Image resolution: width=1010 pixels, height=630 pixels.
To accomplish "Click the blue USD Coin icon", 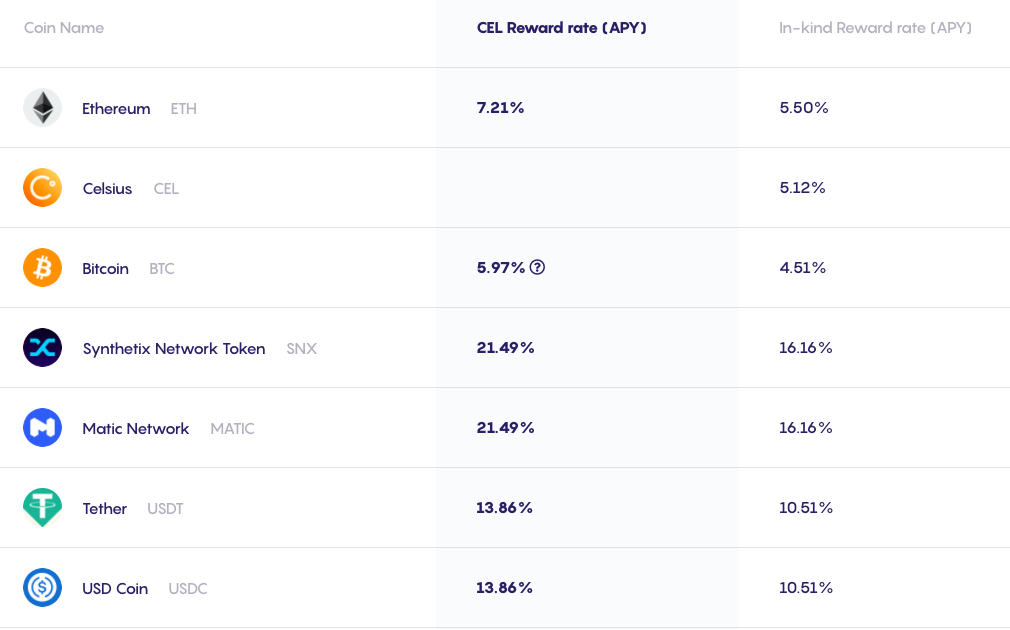I will pos(43,587).
